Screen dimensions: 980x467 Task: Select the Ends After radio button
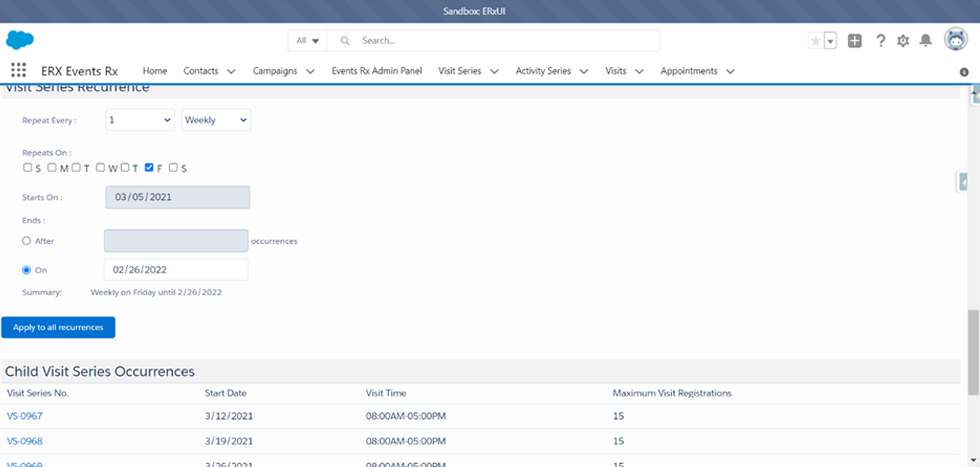tap(27, 241)
